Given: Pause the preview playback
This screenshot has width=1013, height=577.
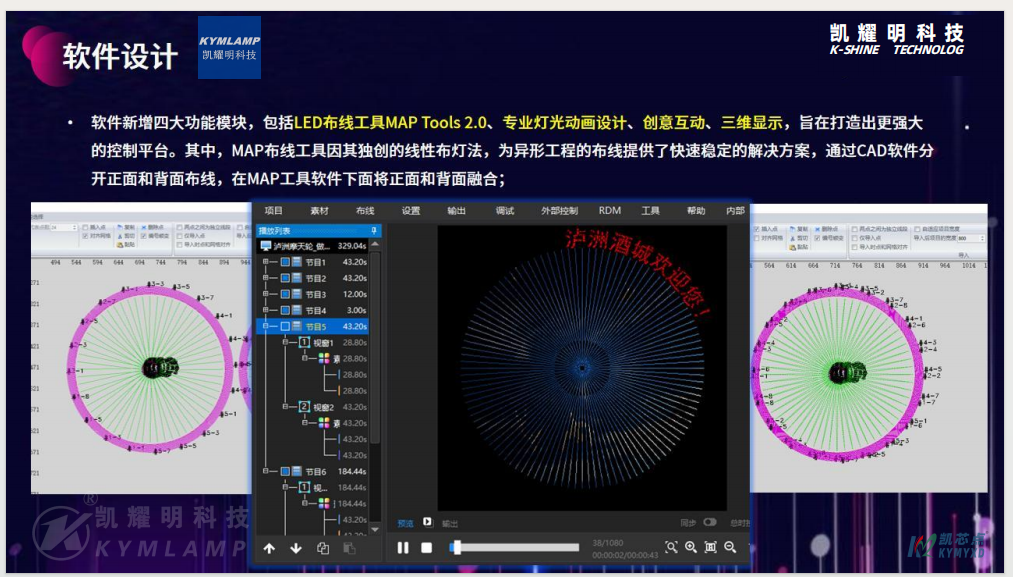Looking at the screenshot, I should coord(402,548).
